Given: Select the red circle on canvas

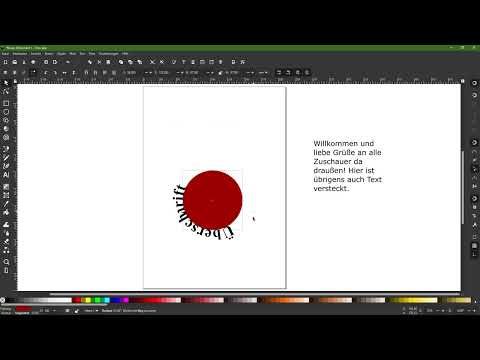Looking at the screenshot, I should point(213,200).
